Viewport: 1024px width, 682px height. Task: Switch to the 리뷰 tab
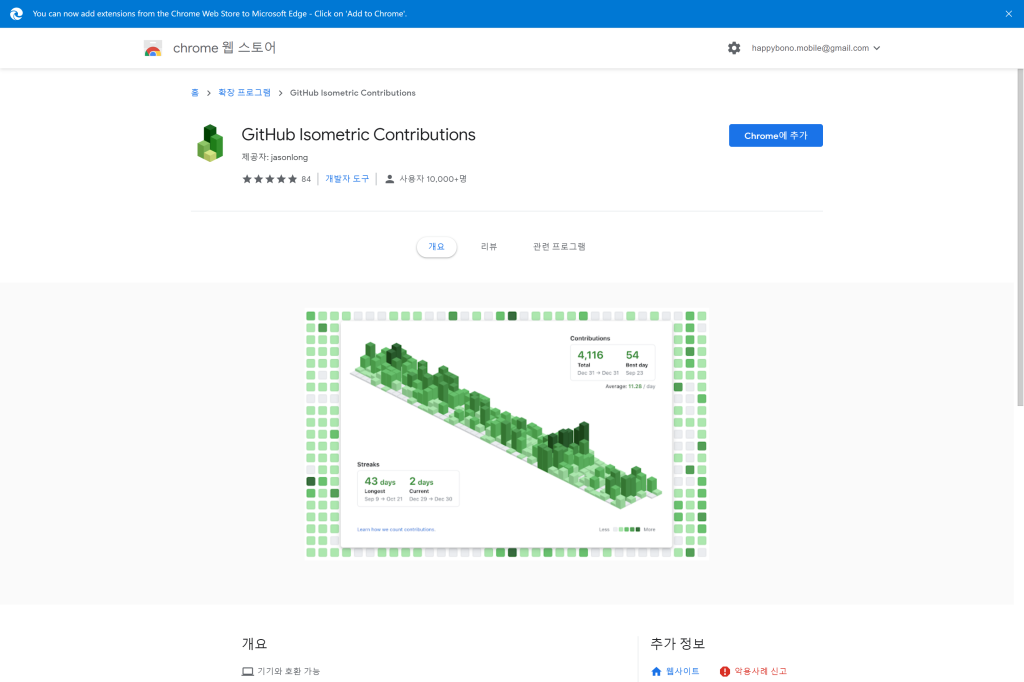point(489,247)
